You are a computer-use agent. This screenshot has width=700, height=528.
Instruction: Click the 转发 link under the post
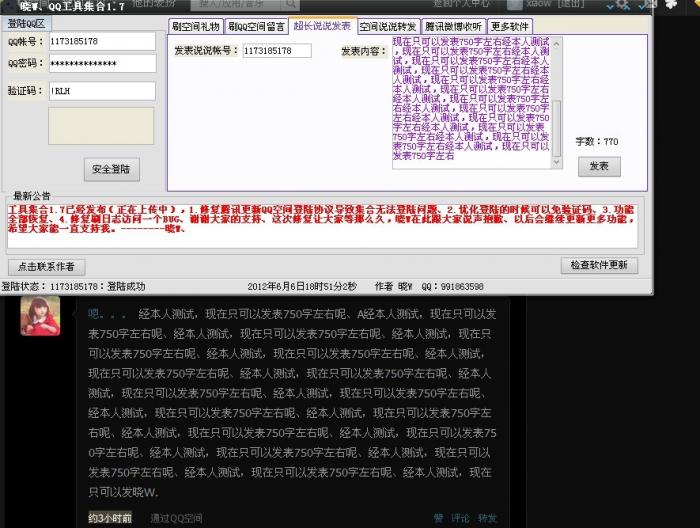487,518
